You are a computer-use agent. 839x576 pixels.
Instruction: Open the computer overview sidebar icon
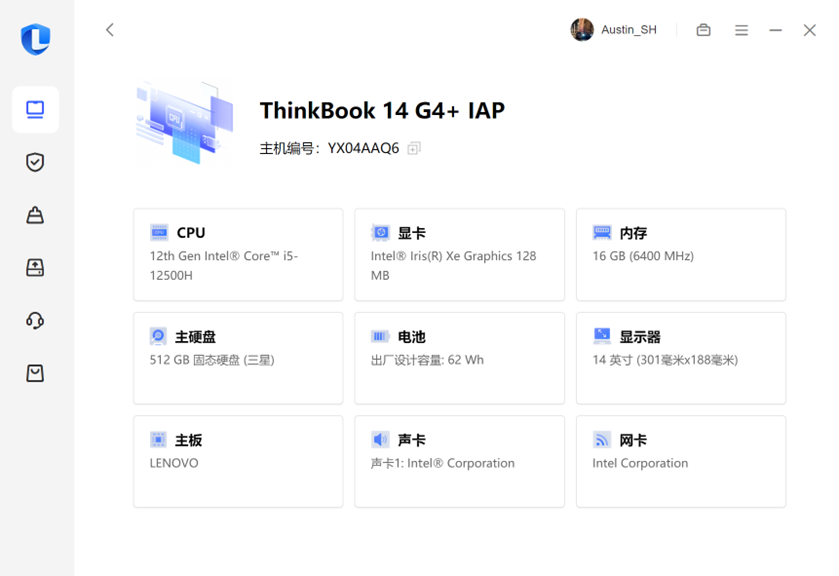point(35,110)
